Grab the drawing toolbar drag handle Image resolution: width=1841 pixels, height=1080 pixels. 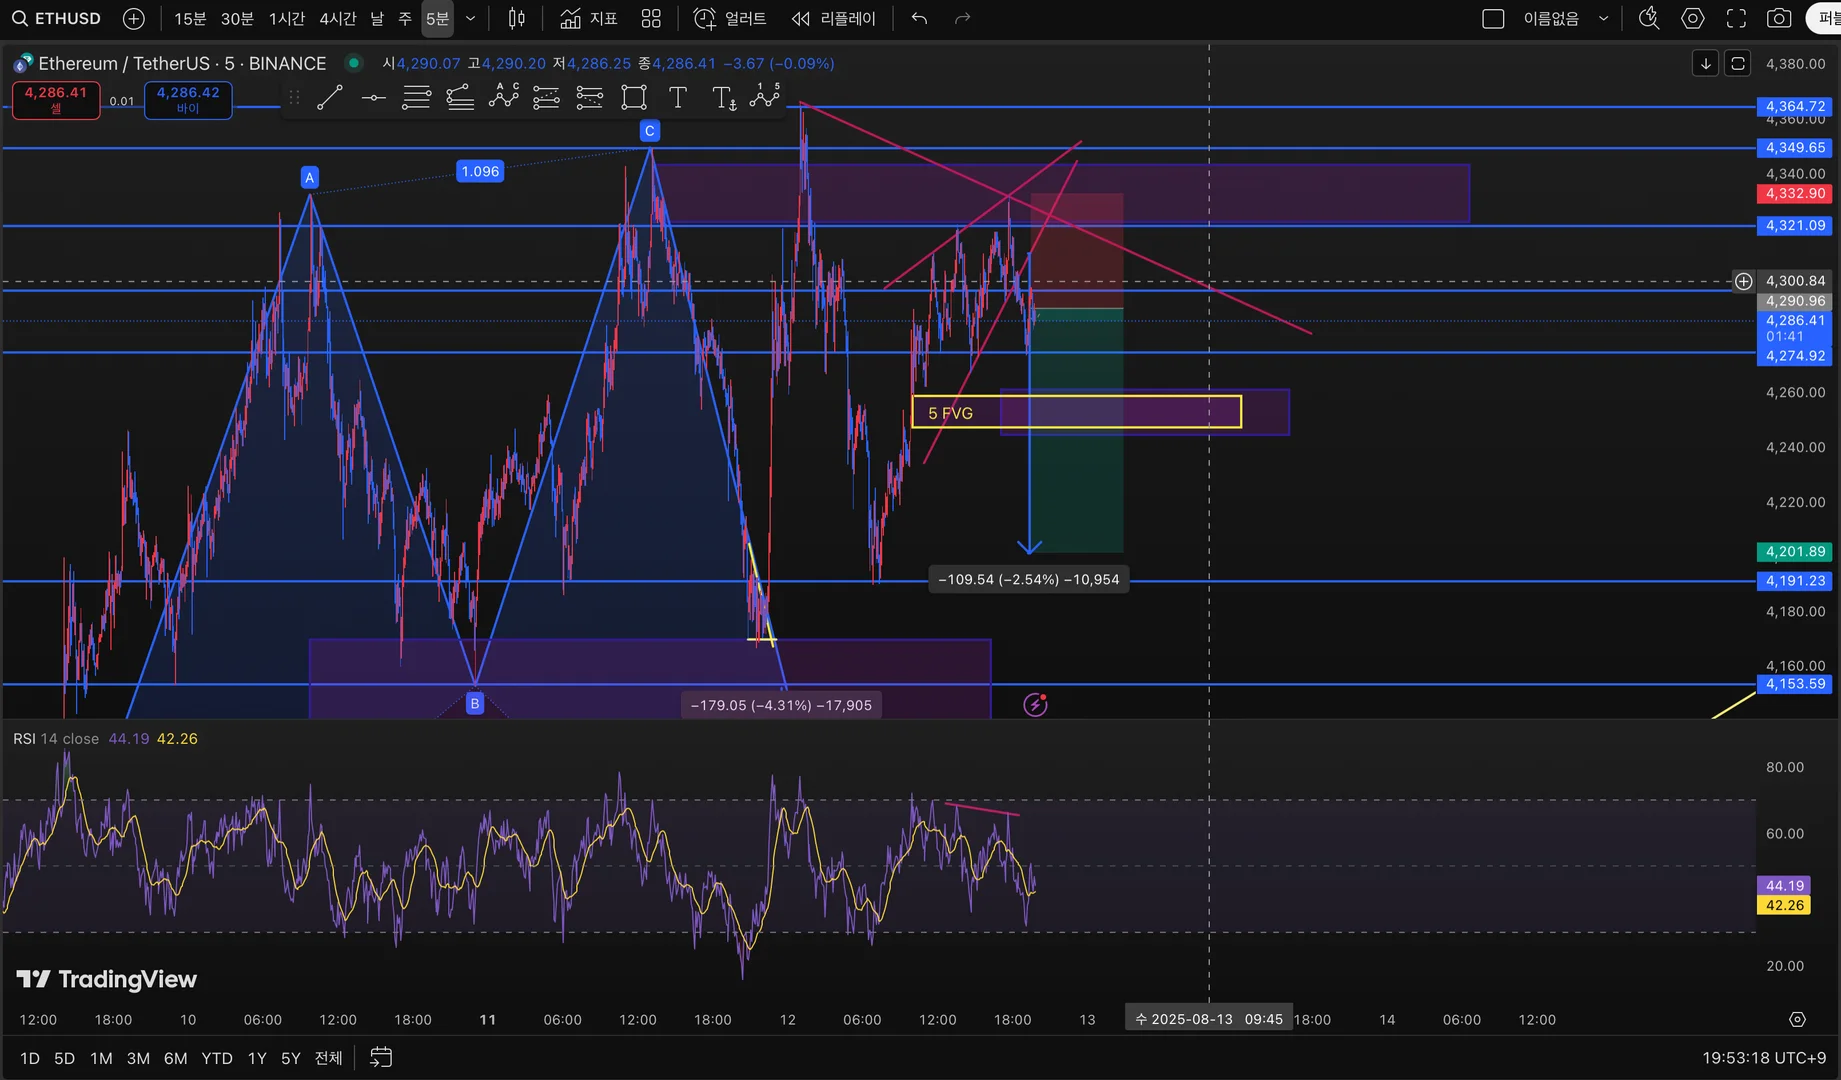(x=294, y=98)
